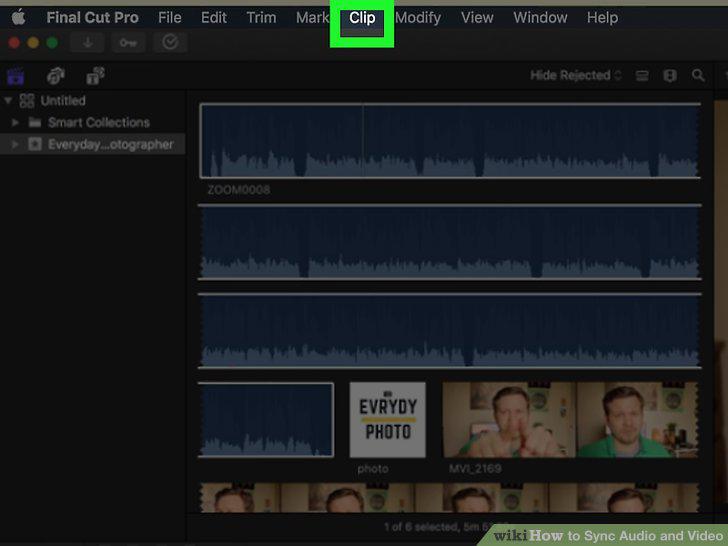Click the green zoom window button
Screen dimensions: 728x546
[52, 43]
